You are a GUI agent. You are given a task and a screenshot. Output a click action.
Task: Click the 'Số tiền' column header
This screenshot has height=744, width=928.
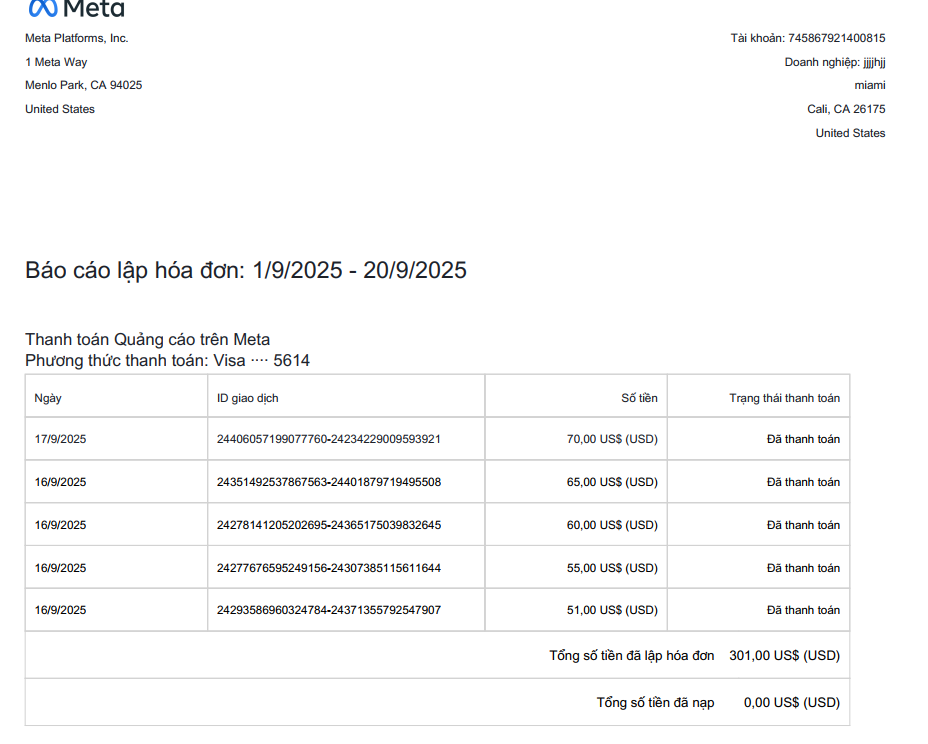coord(639,398)
